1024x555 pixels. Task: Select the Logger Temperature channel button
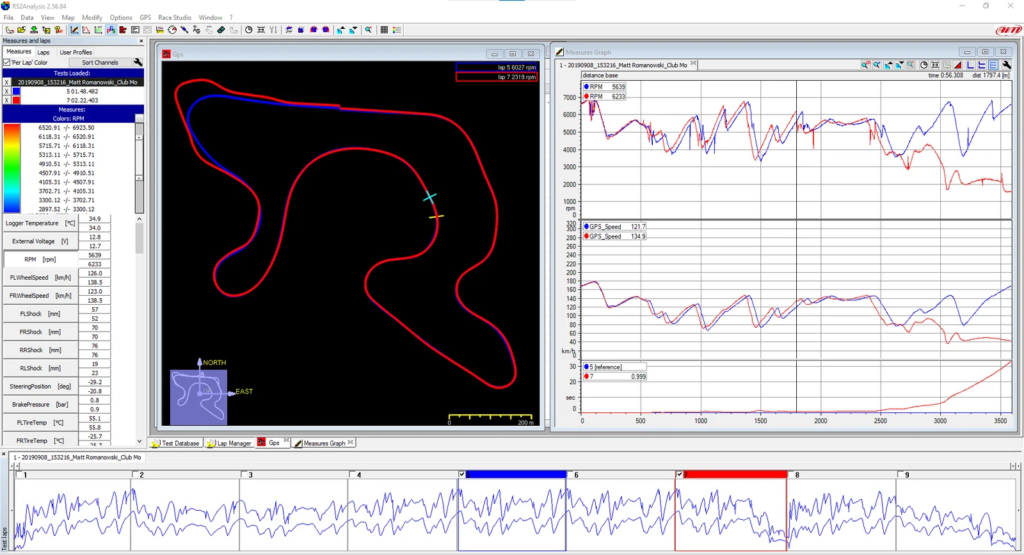coord(40,223)
